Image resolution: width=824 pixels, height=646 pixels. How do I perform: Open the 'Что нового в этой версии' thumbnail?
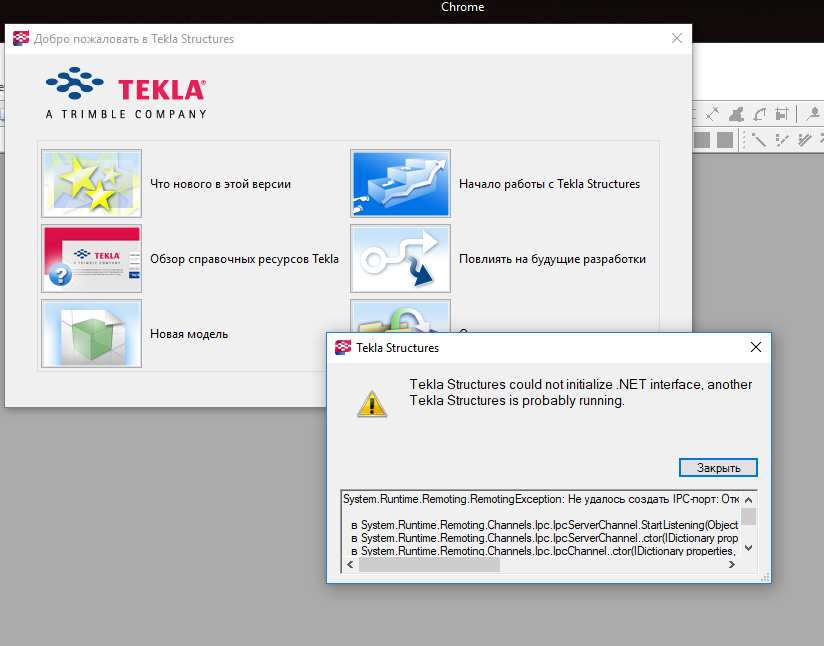91,183
